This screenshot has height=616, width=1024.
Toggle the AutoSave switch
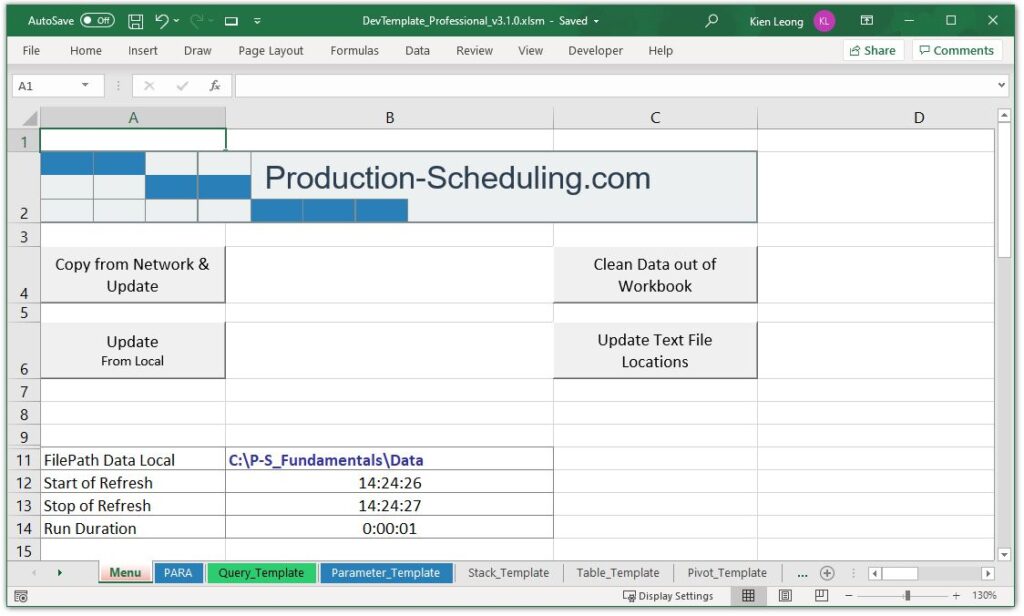pyautogui.click(x=97, y=21)
